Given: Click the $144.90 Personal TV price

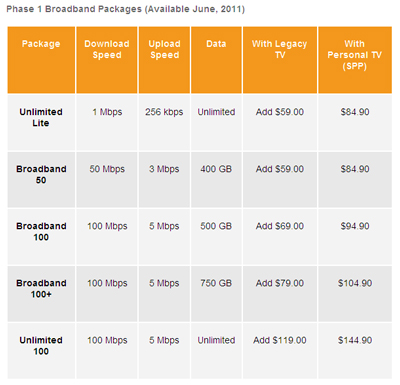Looking at the screenshot, I should click(x=355, y=340).
